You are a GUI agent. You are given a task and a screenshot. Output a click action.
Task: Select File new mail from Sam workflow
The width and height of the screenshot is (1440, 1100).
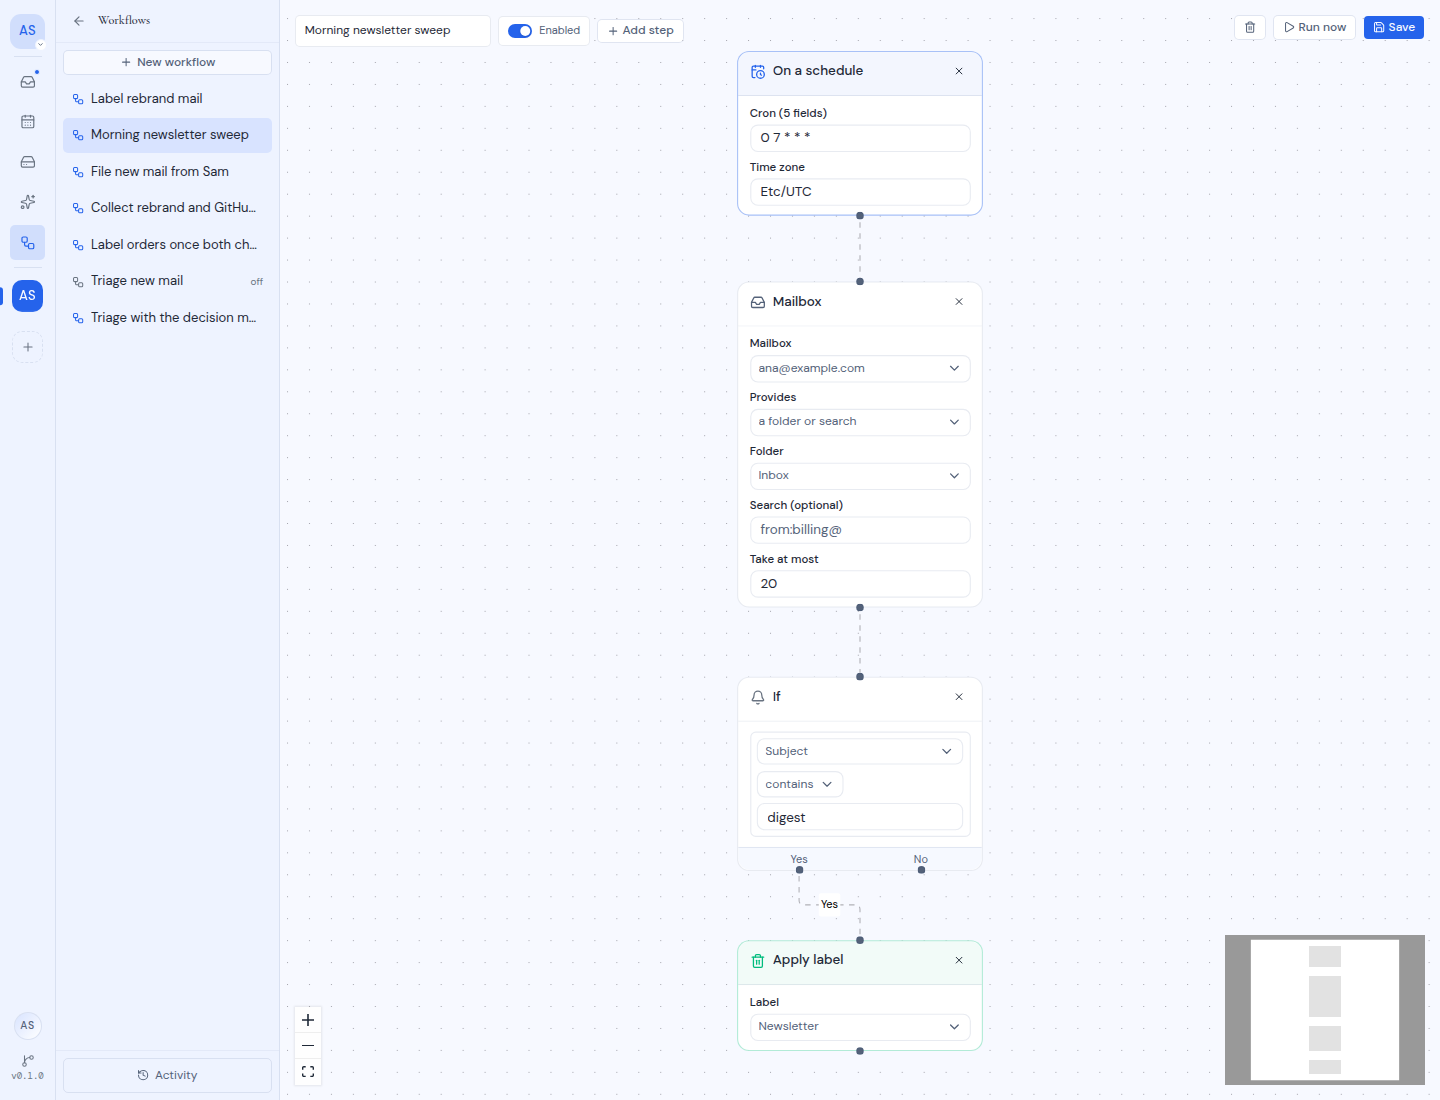(x=167, y=172)
